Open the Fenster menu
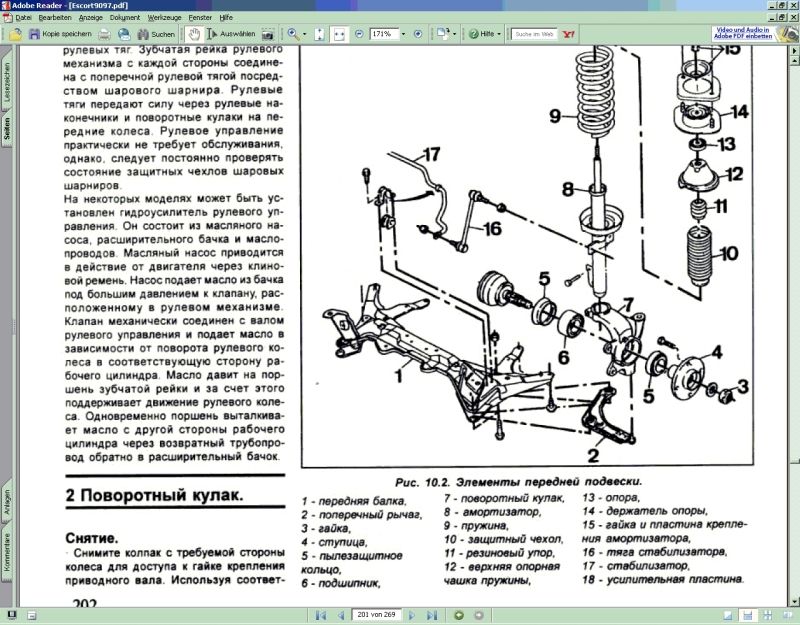This screenshot has height=625, width=800. (x=200, y=17)
